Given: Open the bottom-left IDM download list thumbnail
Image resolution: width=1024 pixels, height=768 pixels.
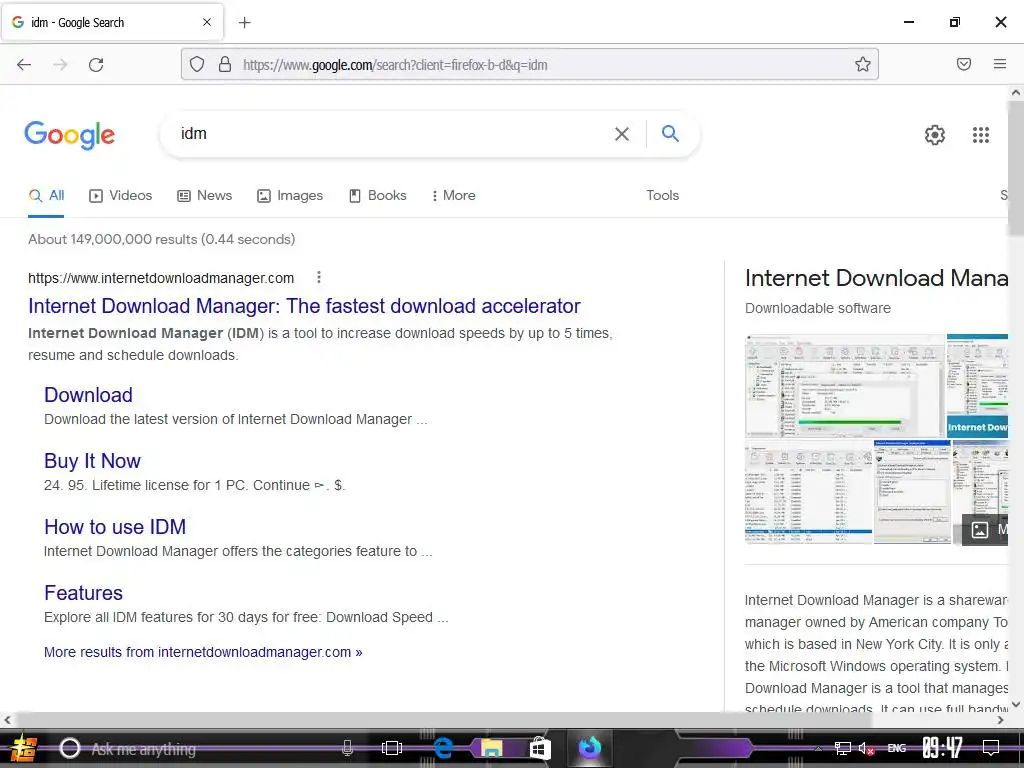Looking at the screenshot, I should pyautogui.click(x=808, y=492).
